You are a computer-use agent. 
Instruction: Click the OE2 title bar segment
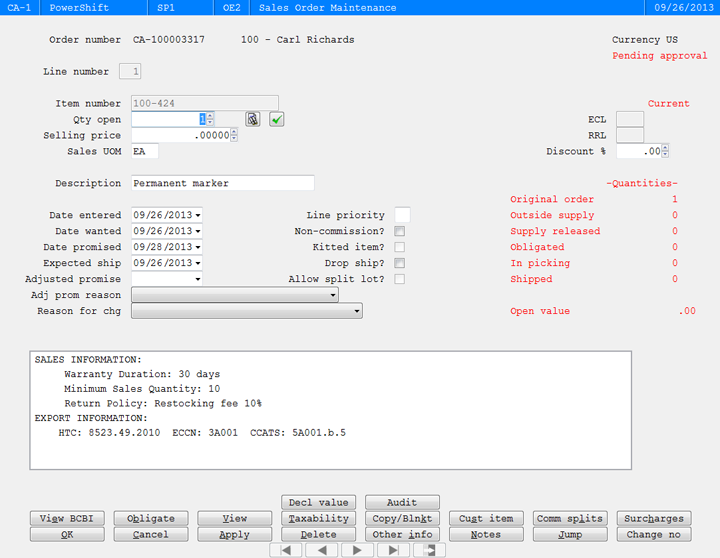[231, 8]
